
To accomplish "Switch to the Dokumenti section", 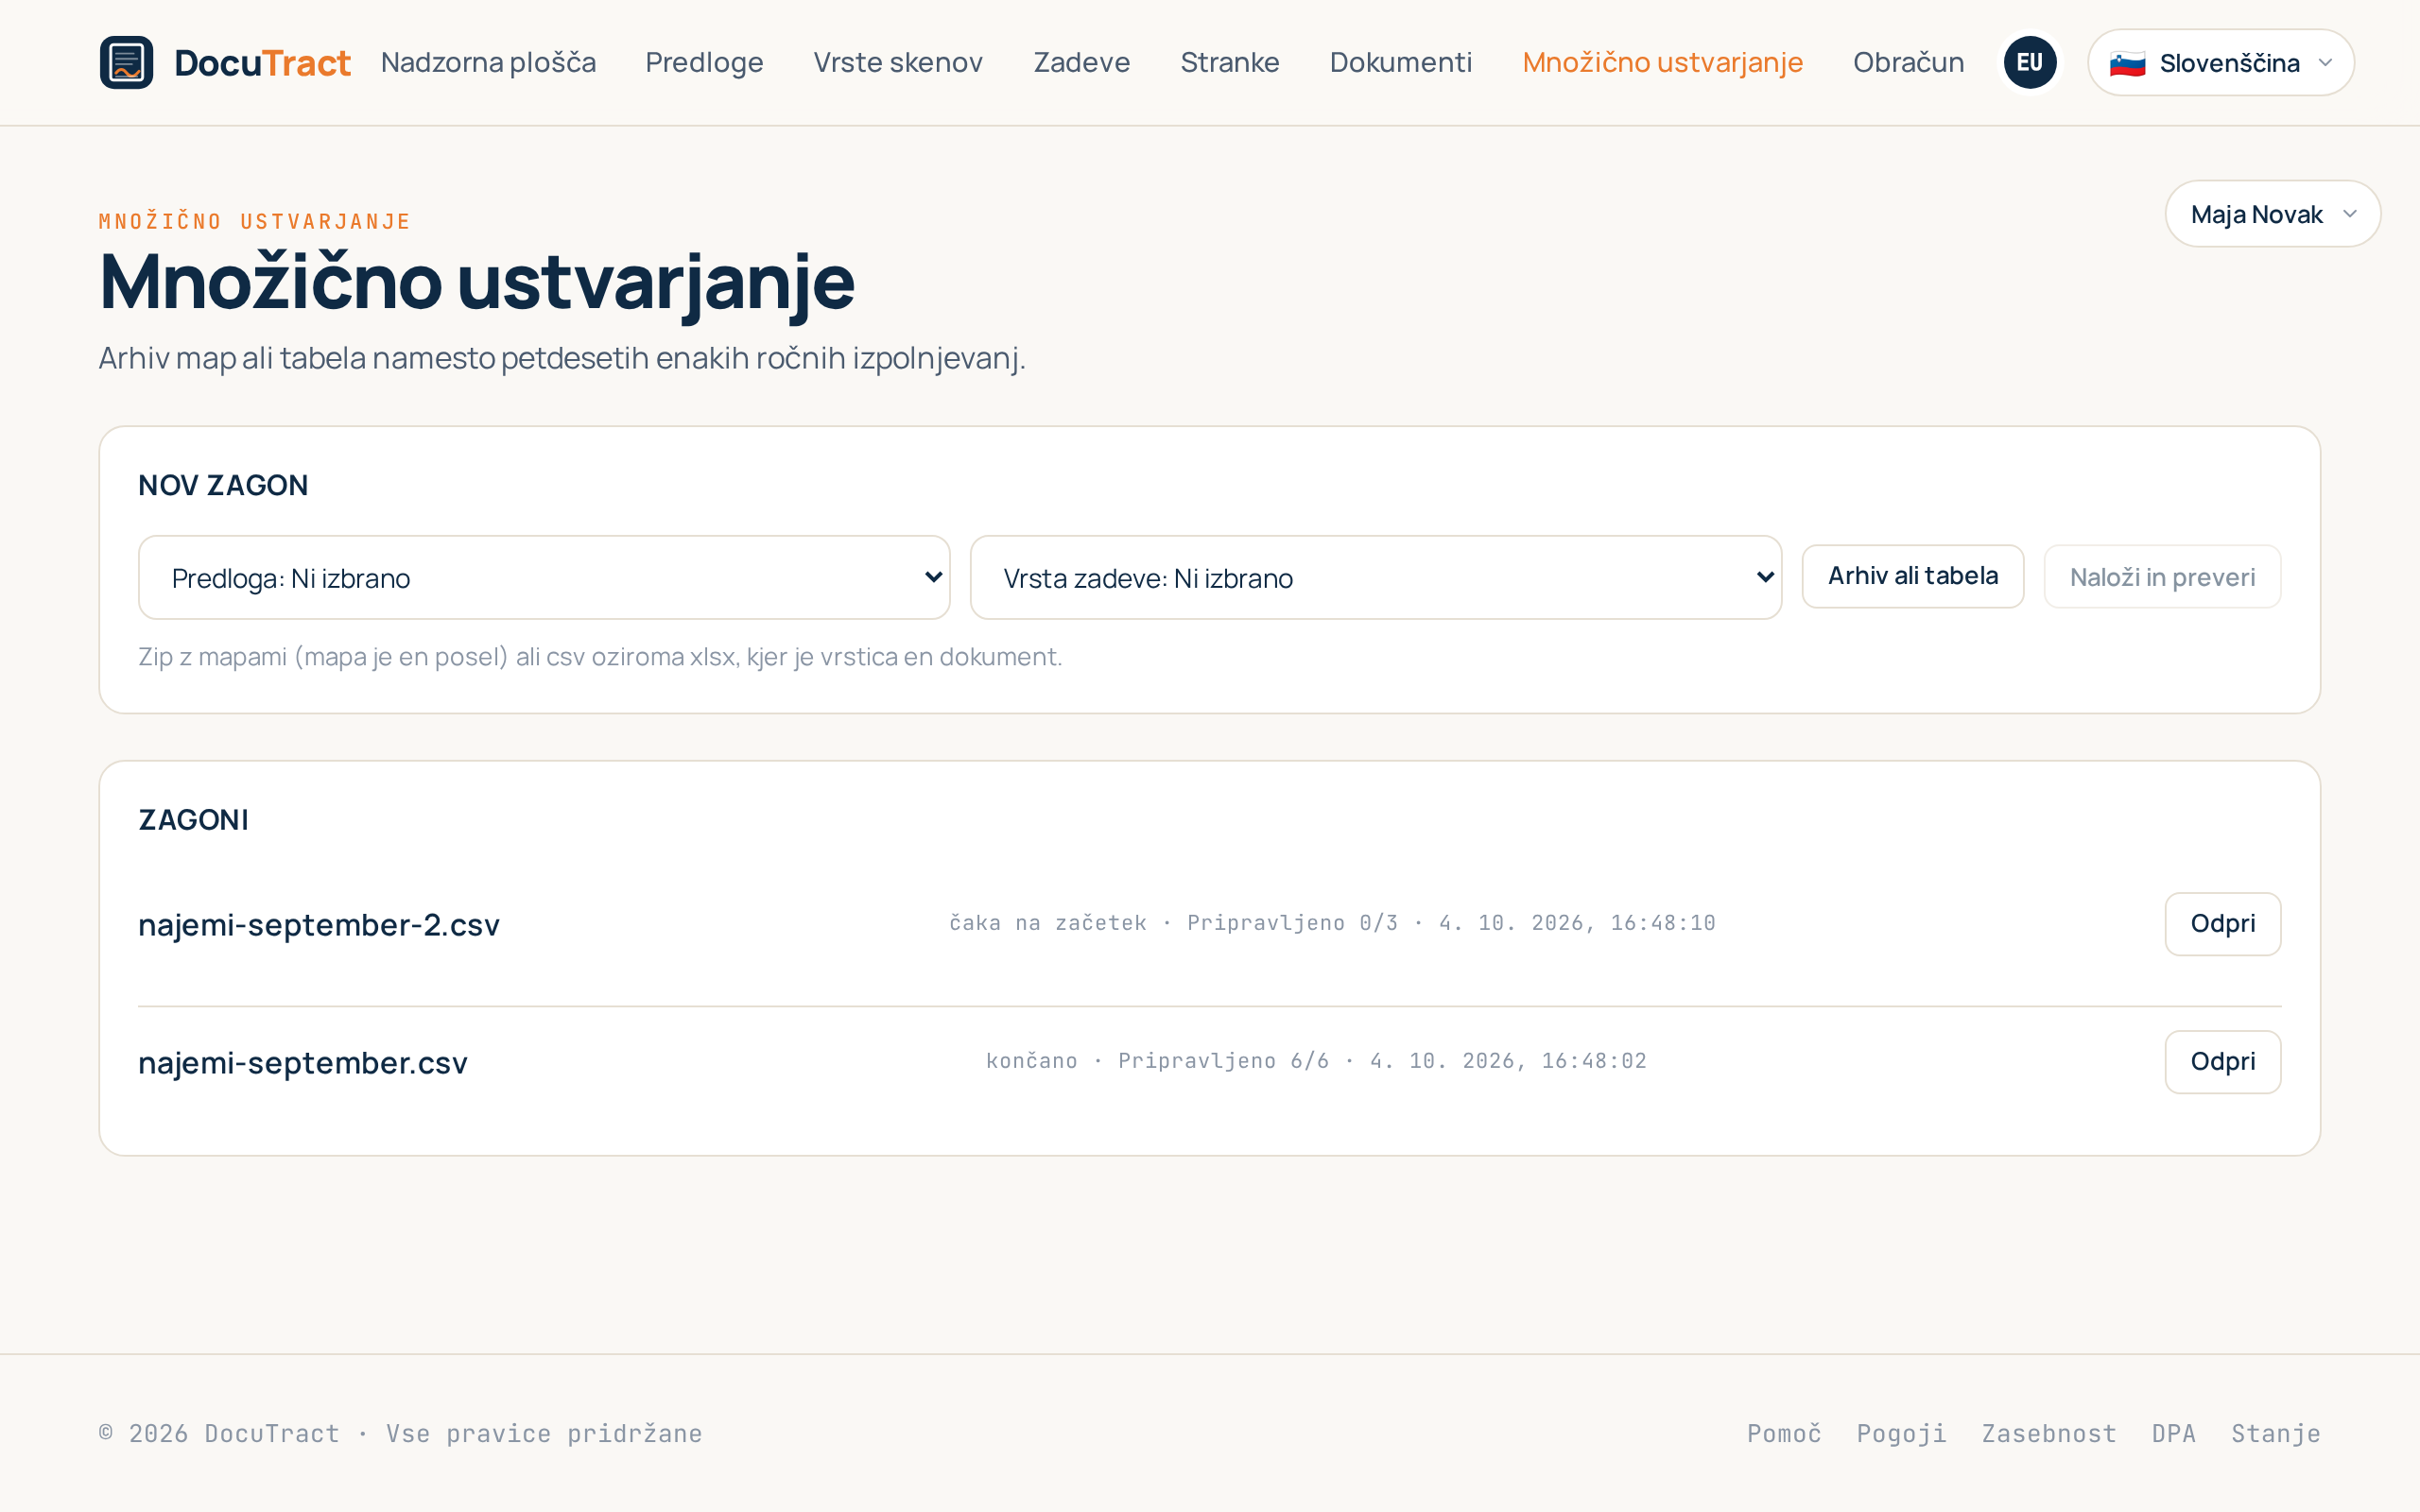I will pos(1400,62).
